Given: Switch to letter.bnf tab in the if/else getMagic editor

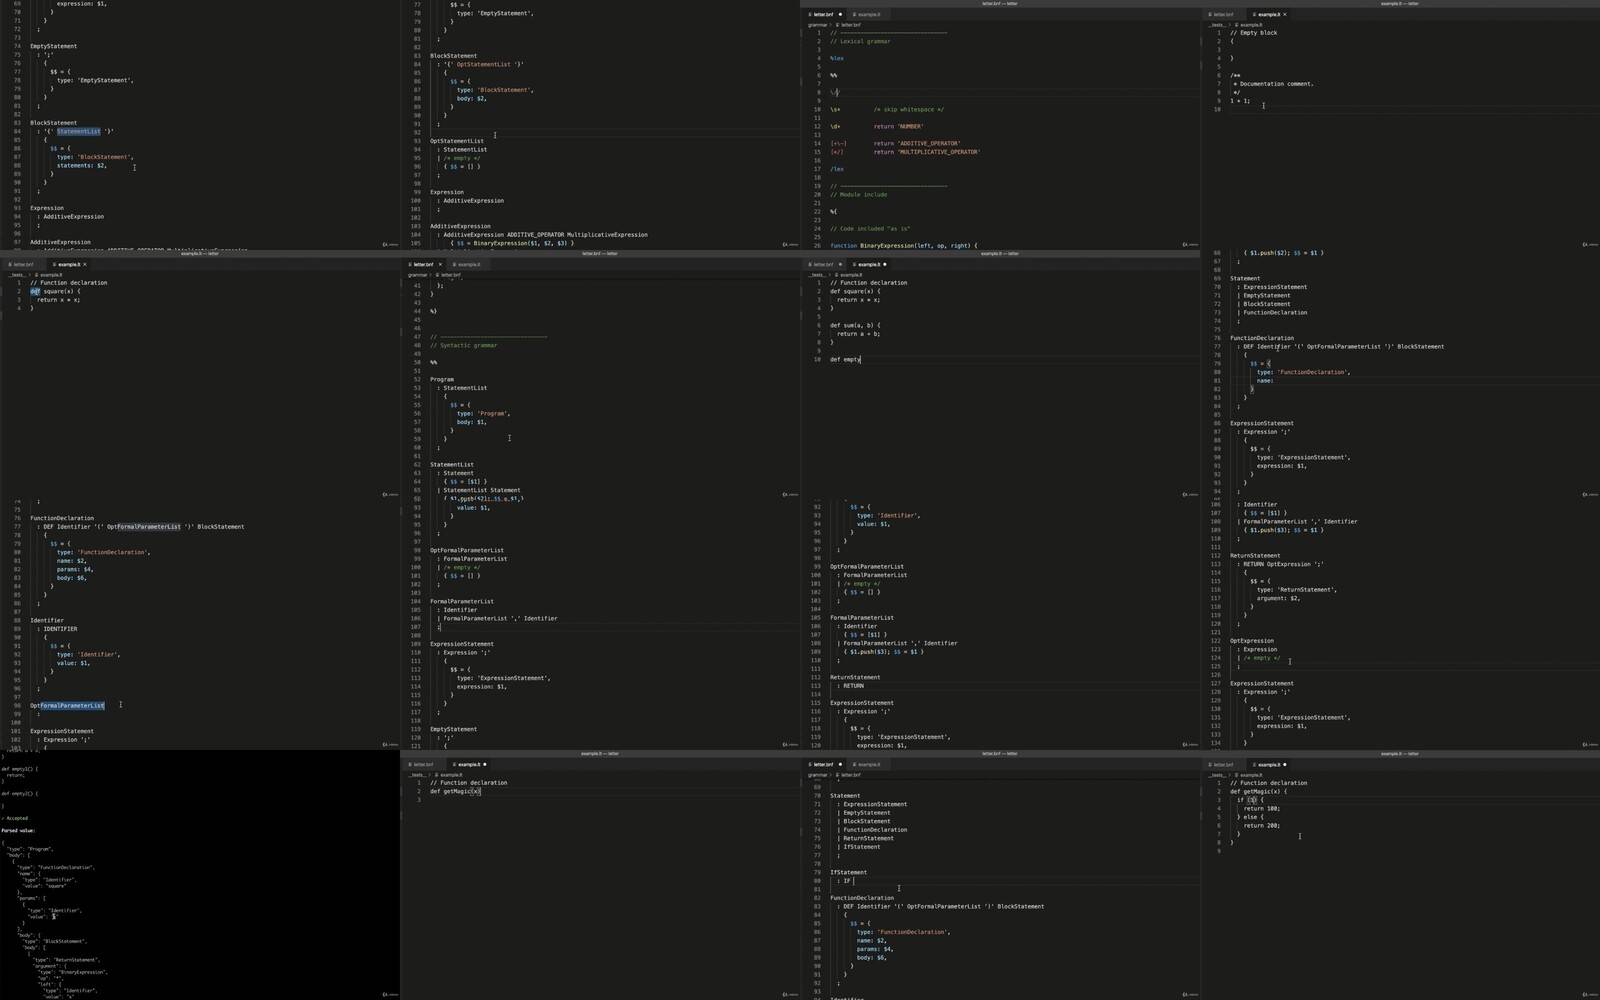Looking at the screenshot, I should click(1222, 765).
